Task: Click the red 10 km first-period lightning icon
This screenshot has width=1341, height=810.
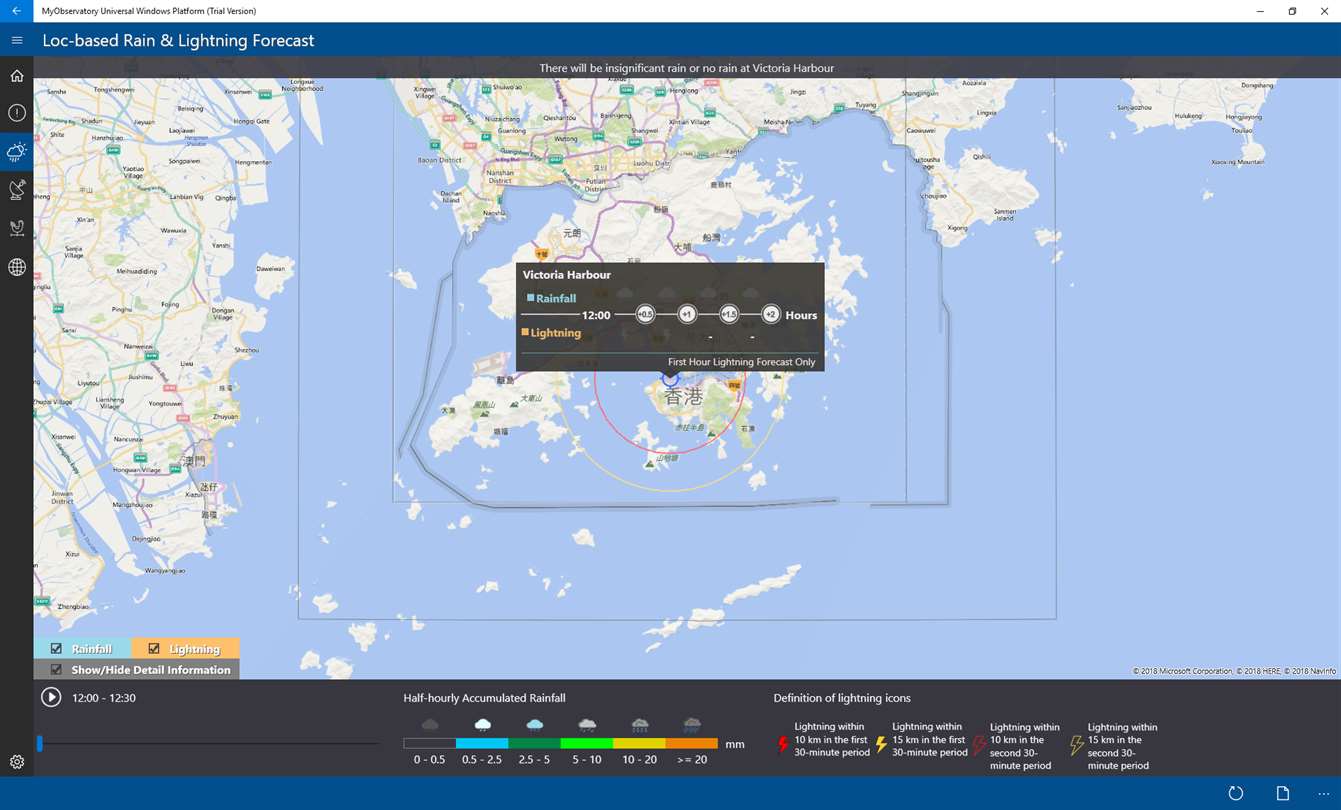Action: 783,745
